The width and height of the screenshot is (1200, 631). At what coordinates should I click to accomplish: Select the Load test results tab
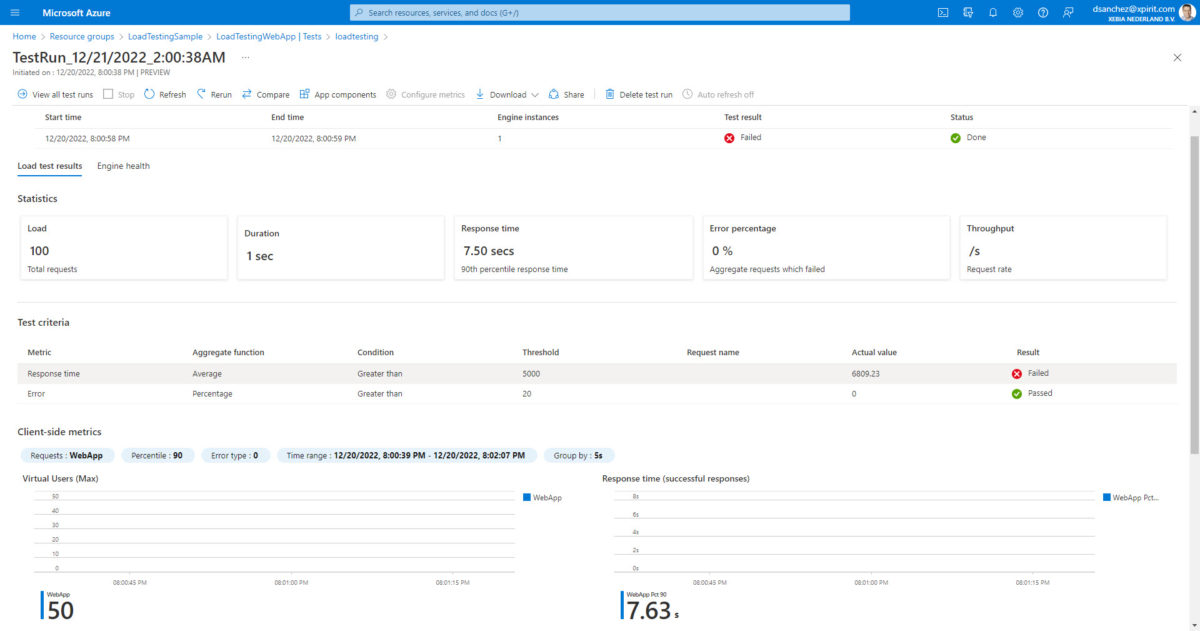49,166
